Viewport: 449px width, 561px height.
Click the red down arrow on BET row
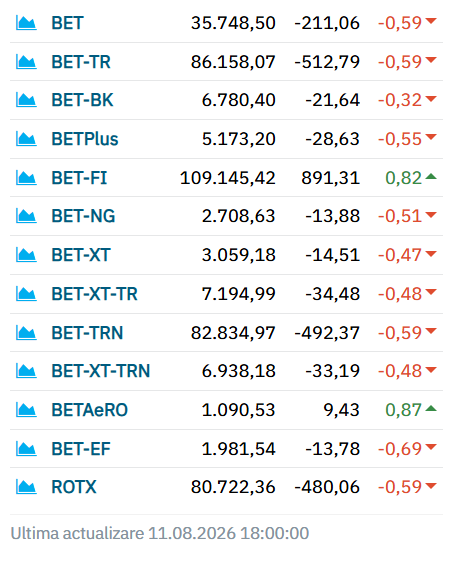[431, 21]
